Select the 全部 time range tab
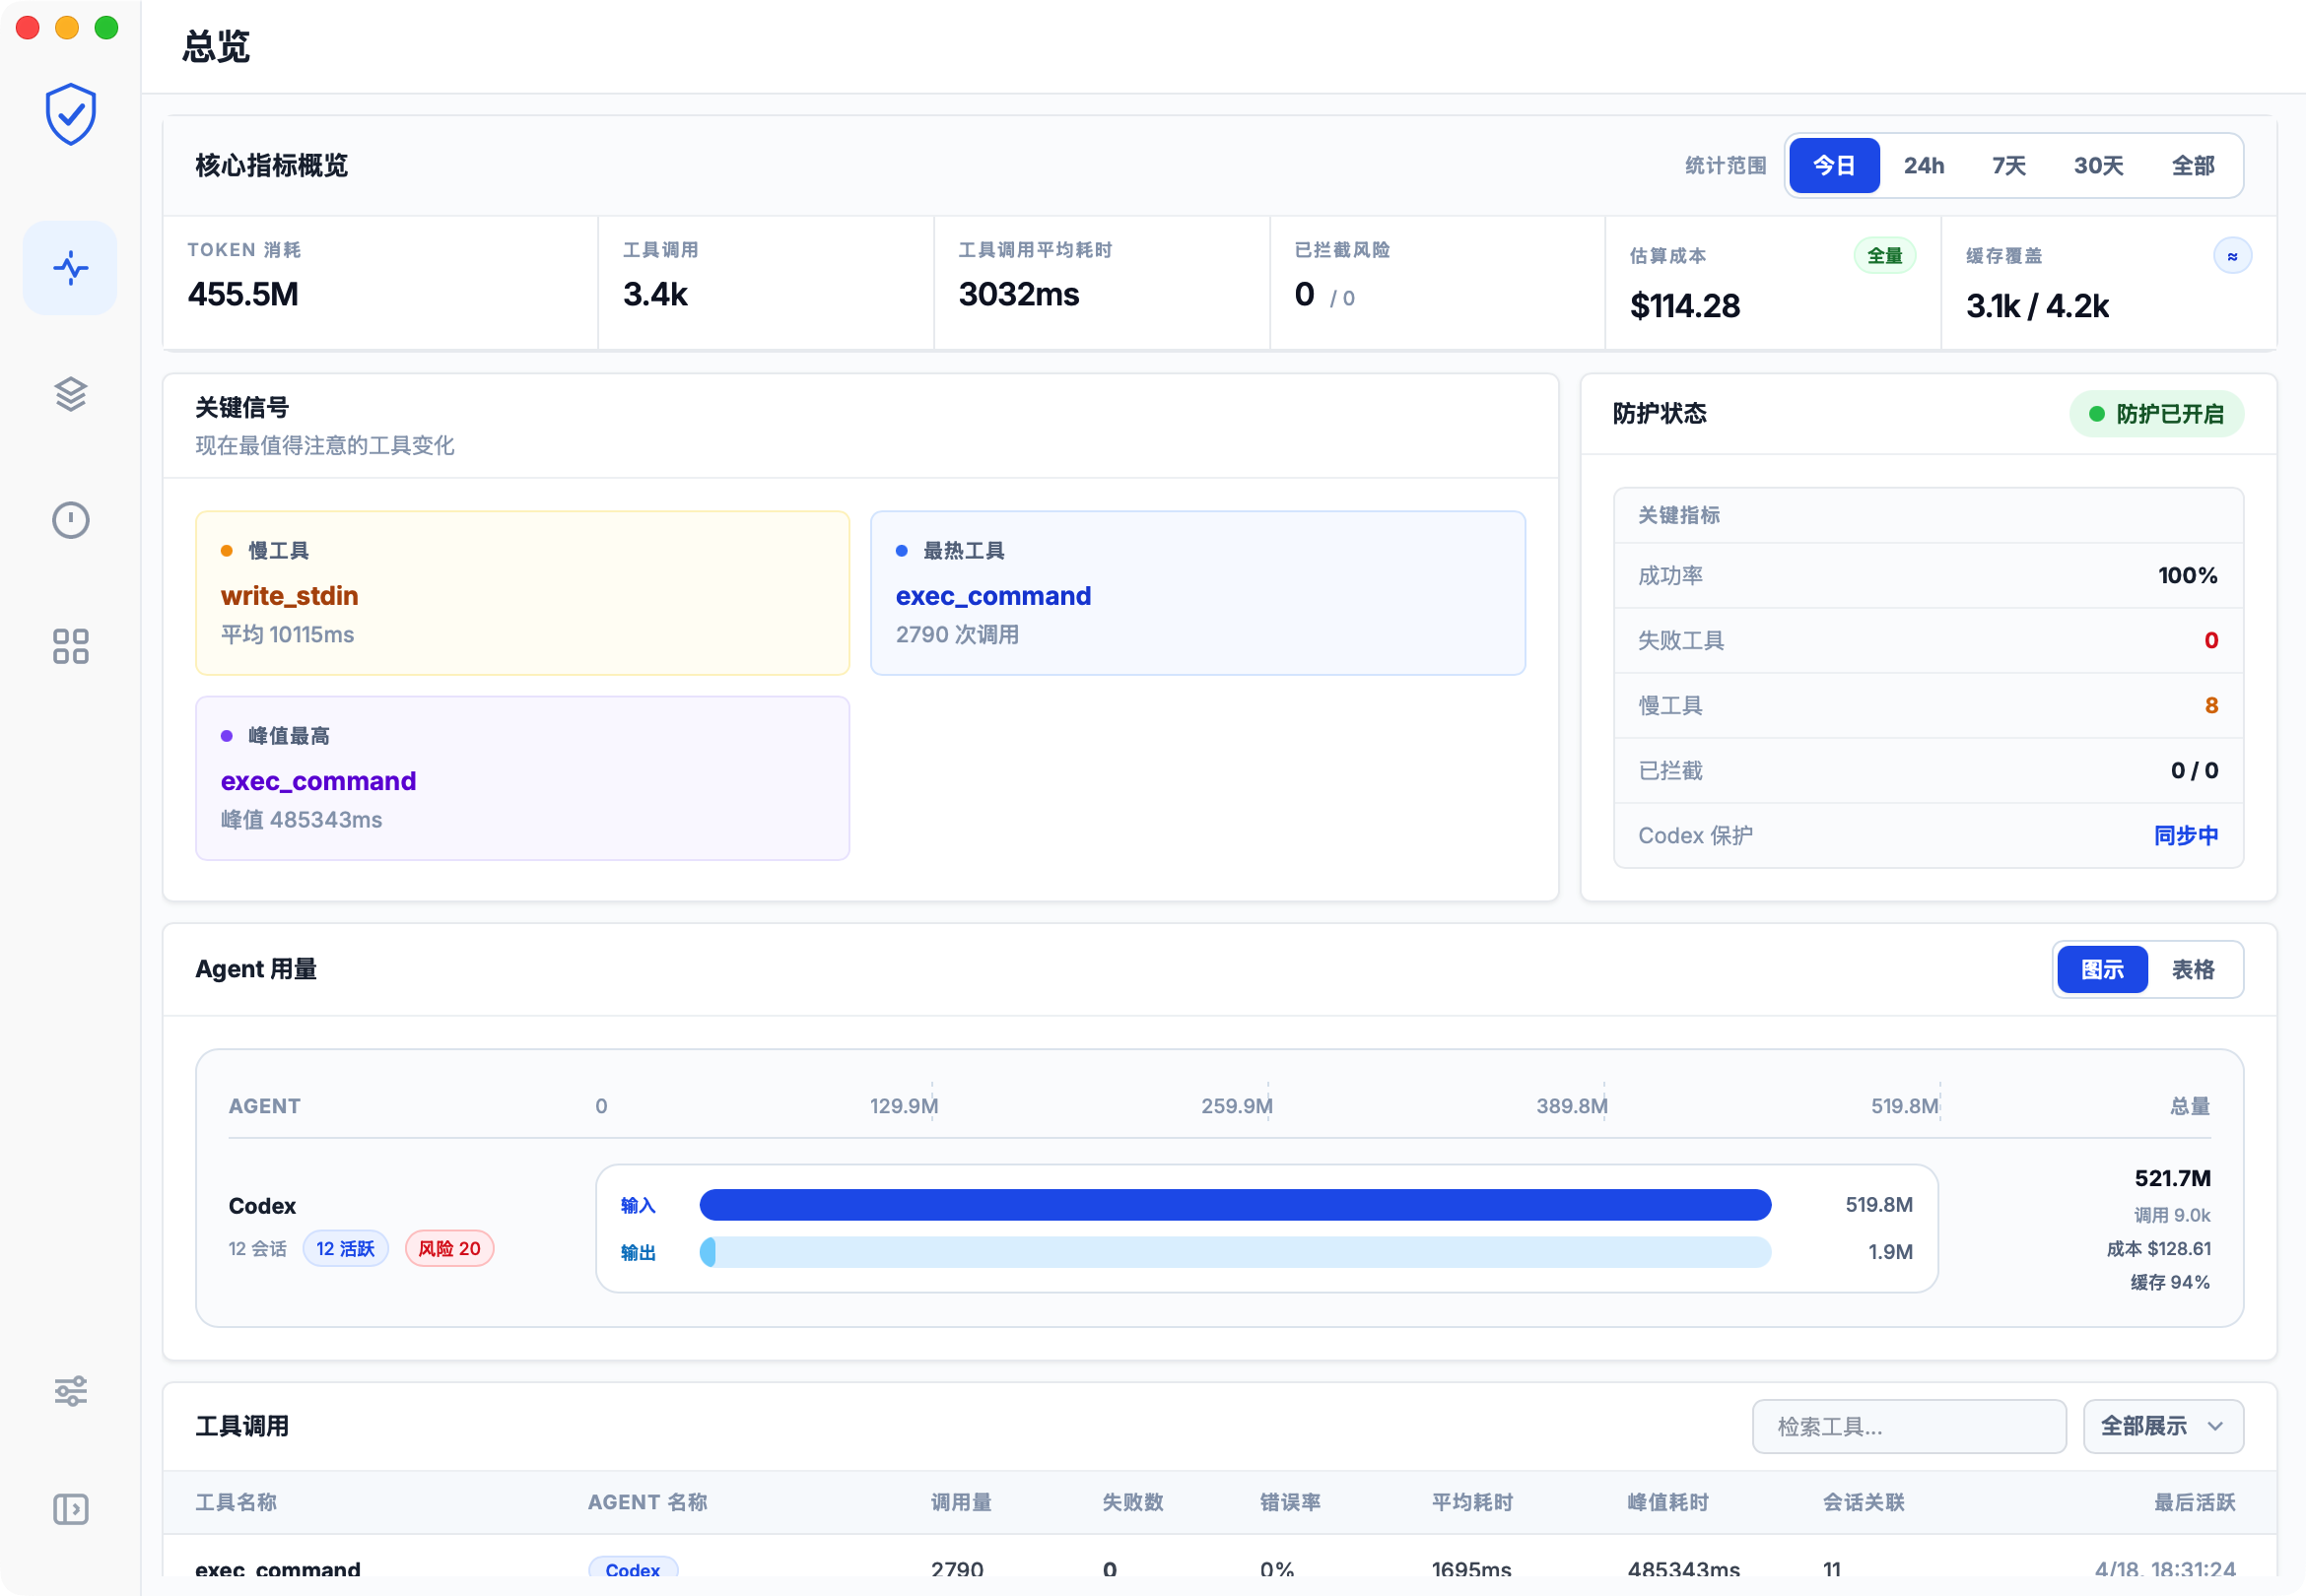This screenshot has height=1596, width=2306. [2191, 165]
